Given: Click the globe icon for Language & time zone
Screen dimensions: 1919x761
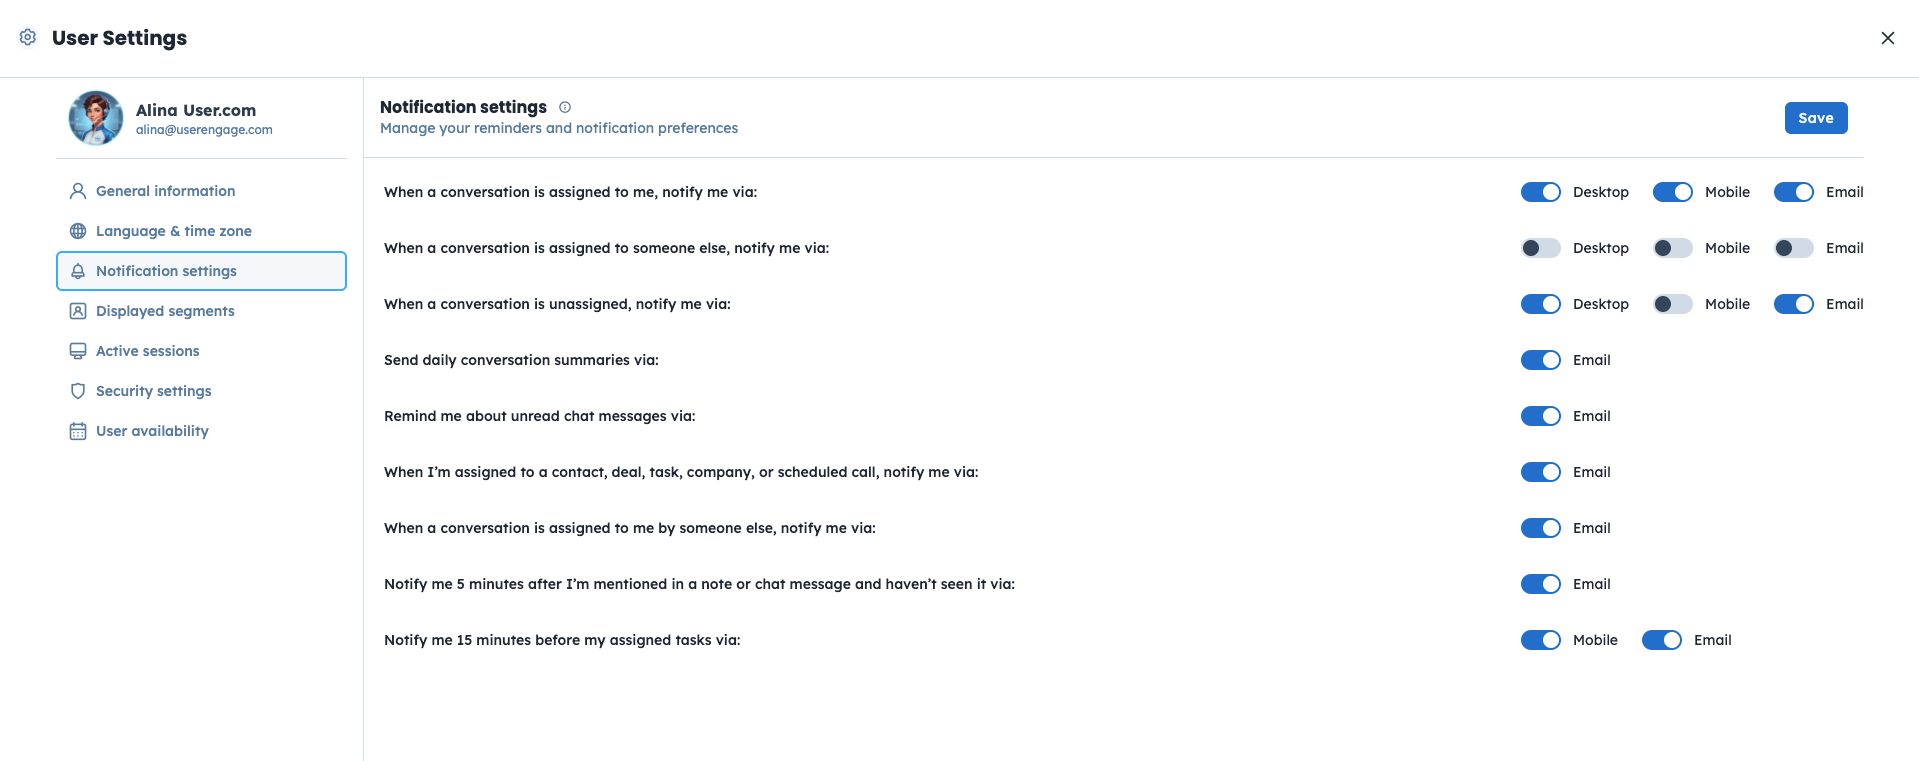Looking at the screenshot, I should 78,231.
